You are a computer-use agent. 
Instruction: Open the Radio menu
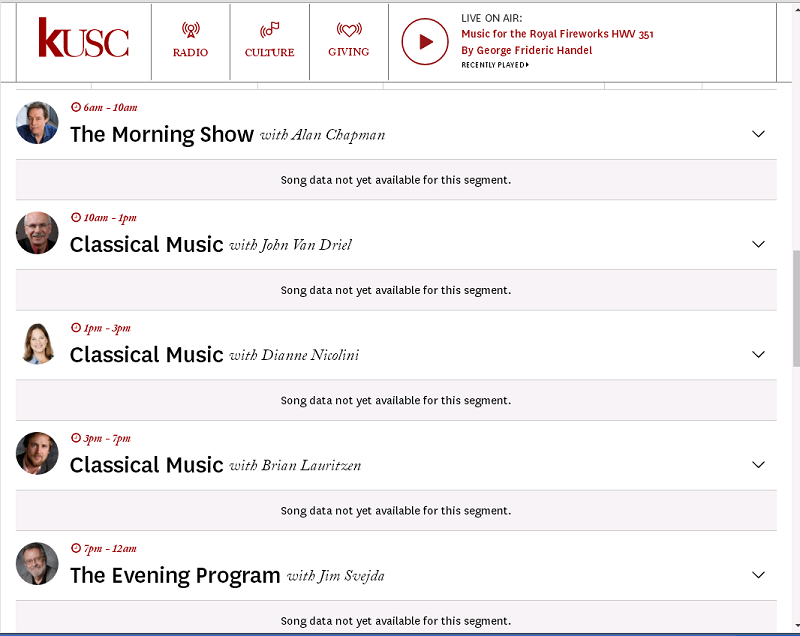point(190,40)
